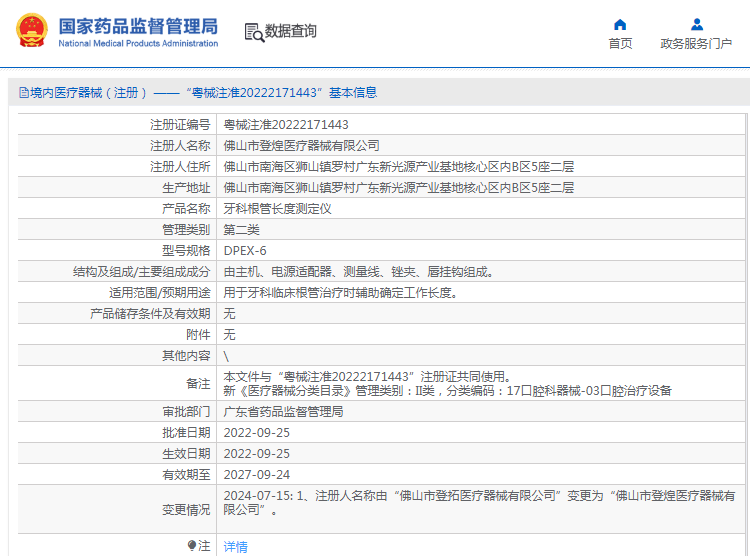Screen dimensions: 750x556
Task: Click the 适用范围/预期用途 label
Action: (159, 293)
